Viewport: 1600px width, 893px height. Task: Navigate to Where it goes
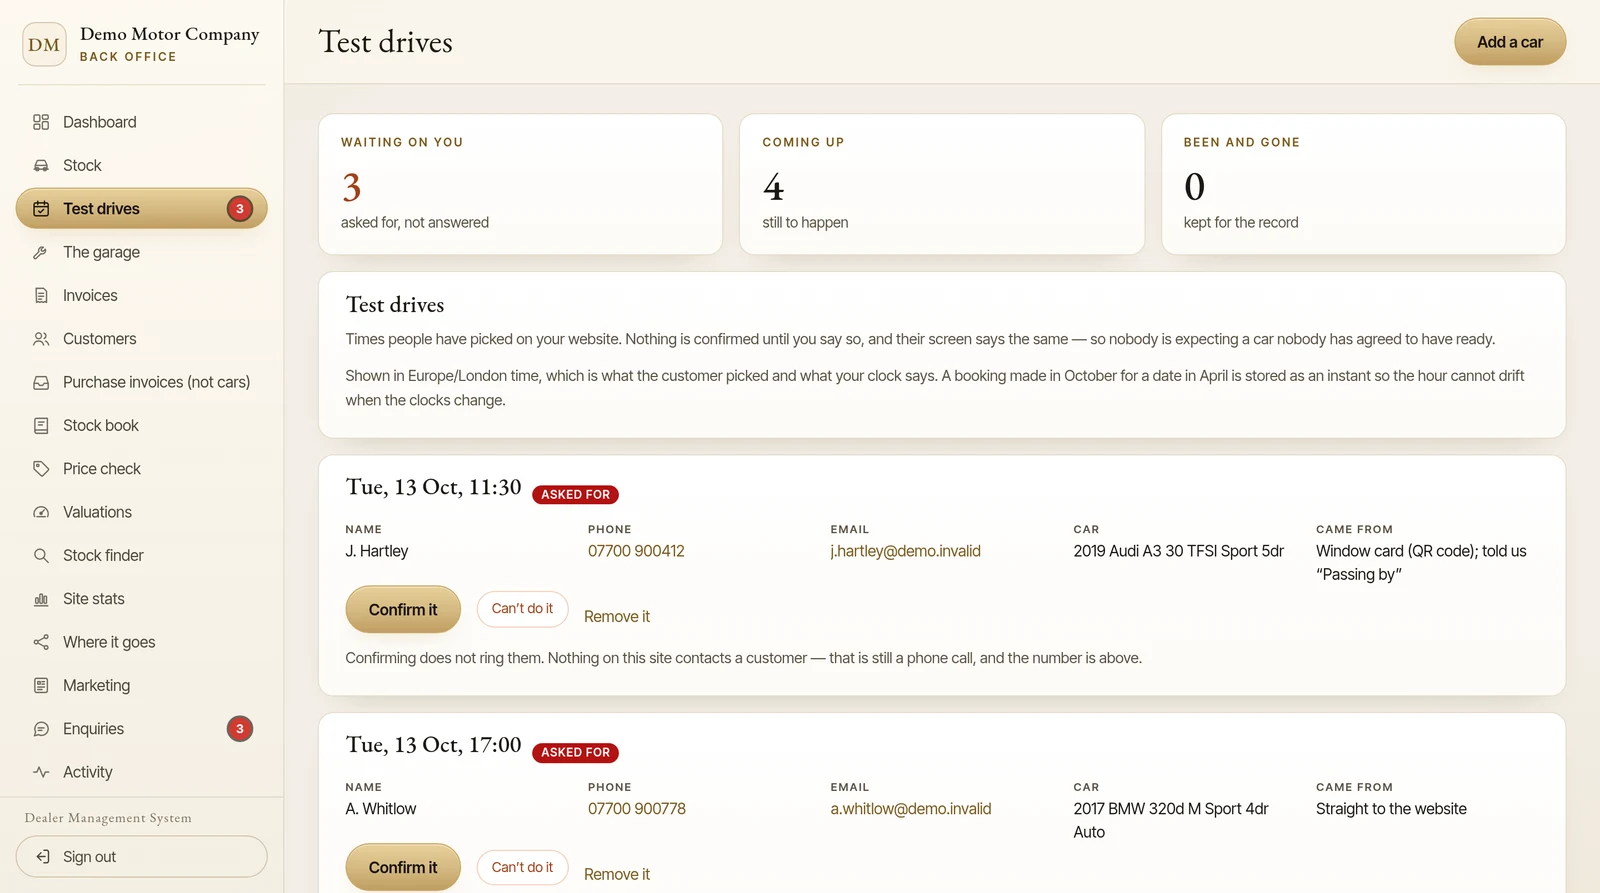[x=141, y=642]
